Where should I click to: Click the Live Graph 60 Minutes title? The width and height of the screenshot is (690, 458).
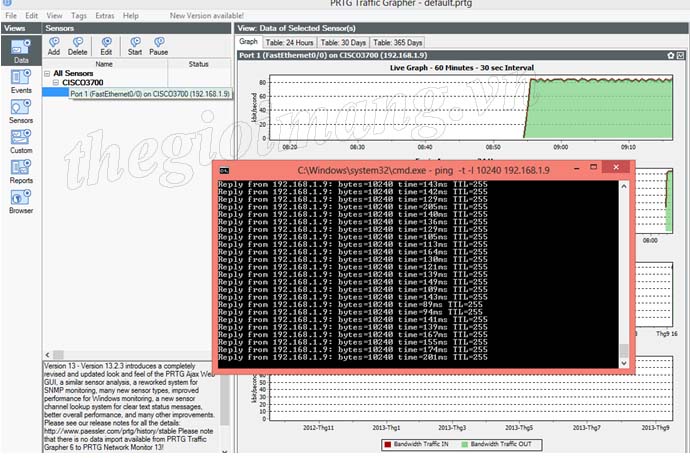462,68
